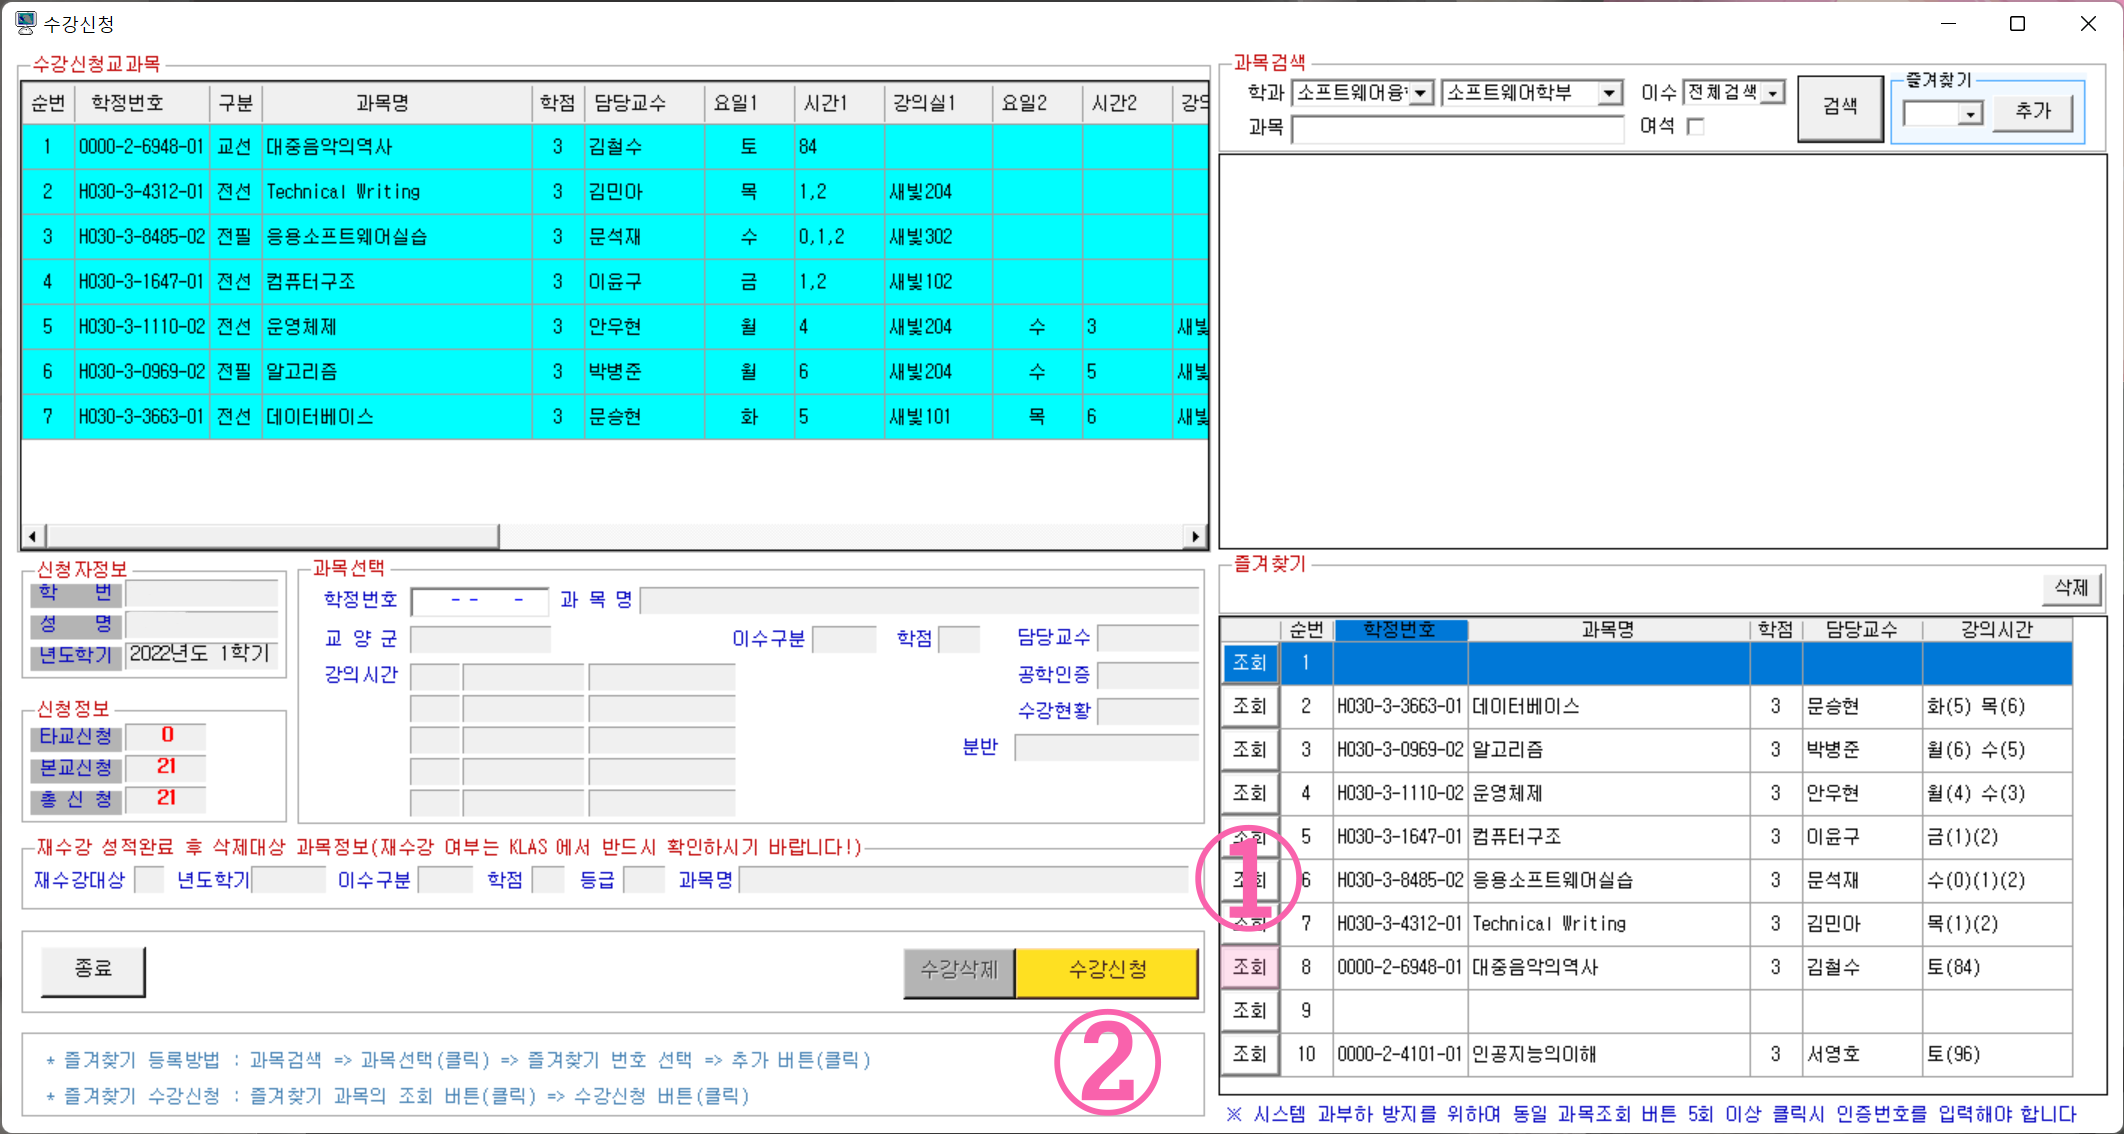Select the 컴퓨터구조 enrolled row

[615, 282]
